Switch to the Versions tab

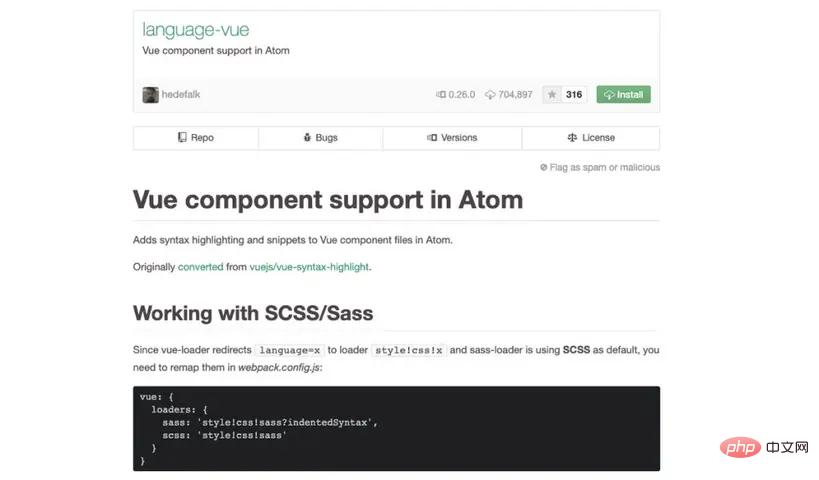coord(452,138)
